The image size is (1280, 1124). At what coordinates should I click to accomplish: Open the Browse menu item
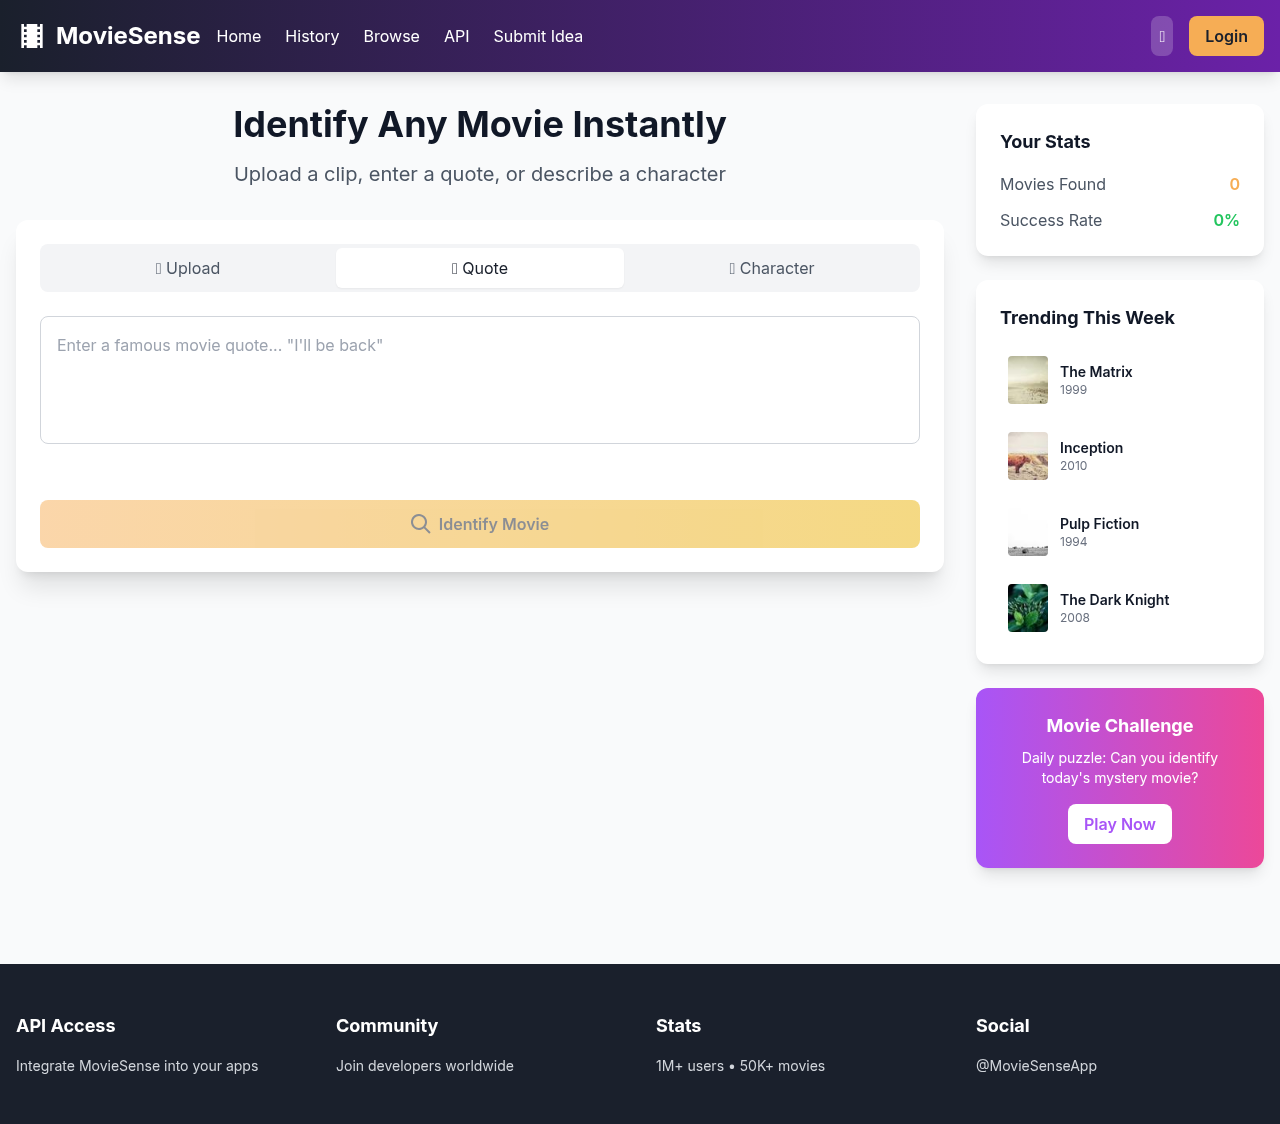coord(391,36)
